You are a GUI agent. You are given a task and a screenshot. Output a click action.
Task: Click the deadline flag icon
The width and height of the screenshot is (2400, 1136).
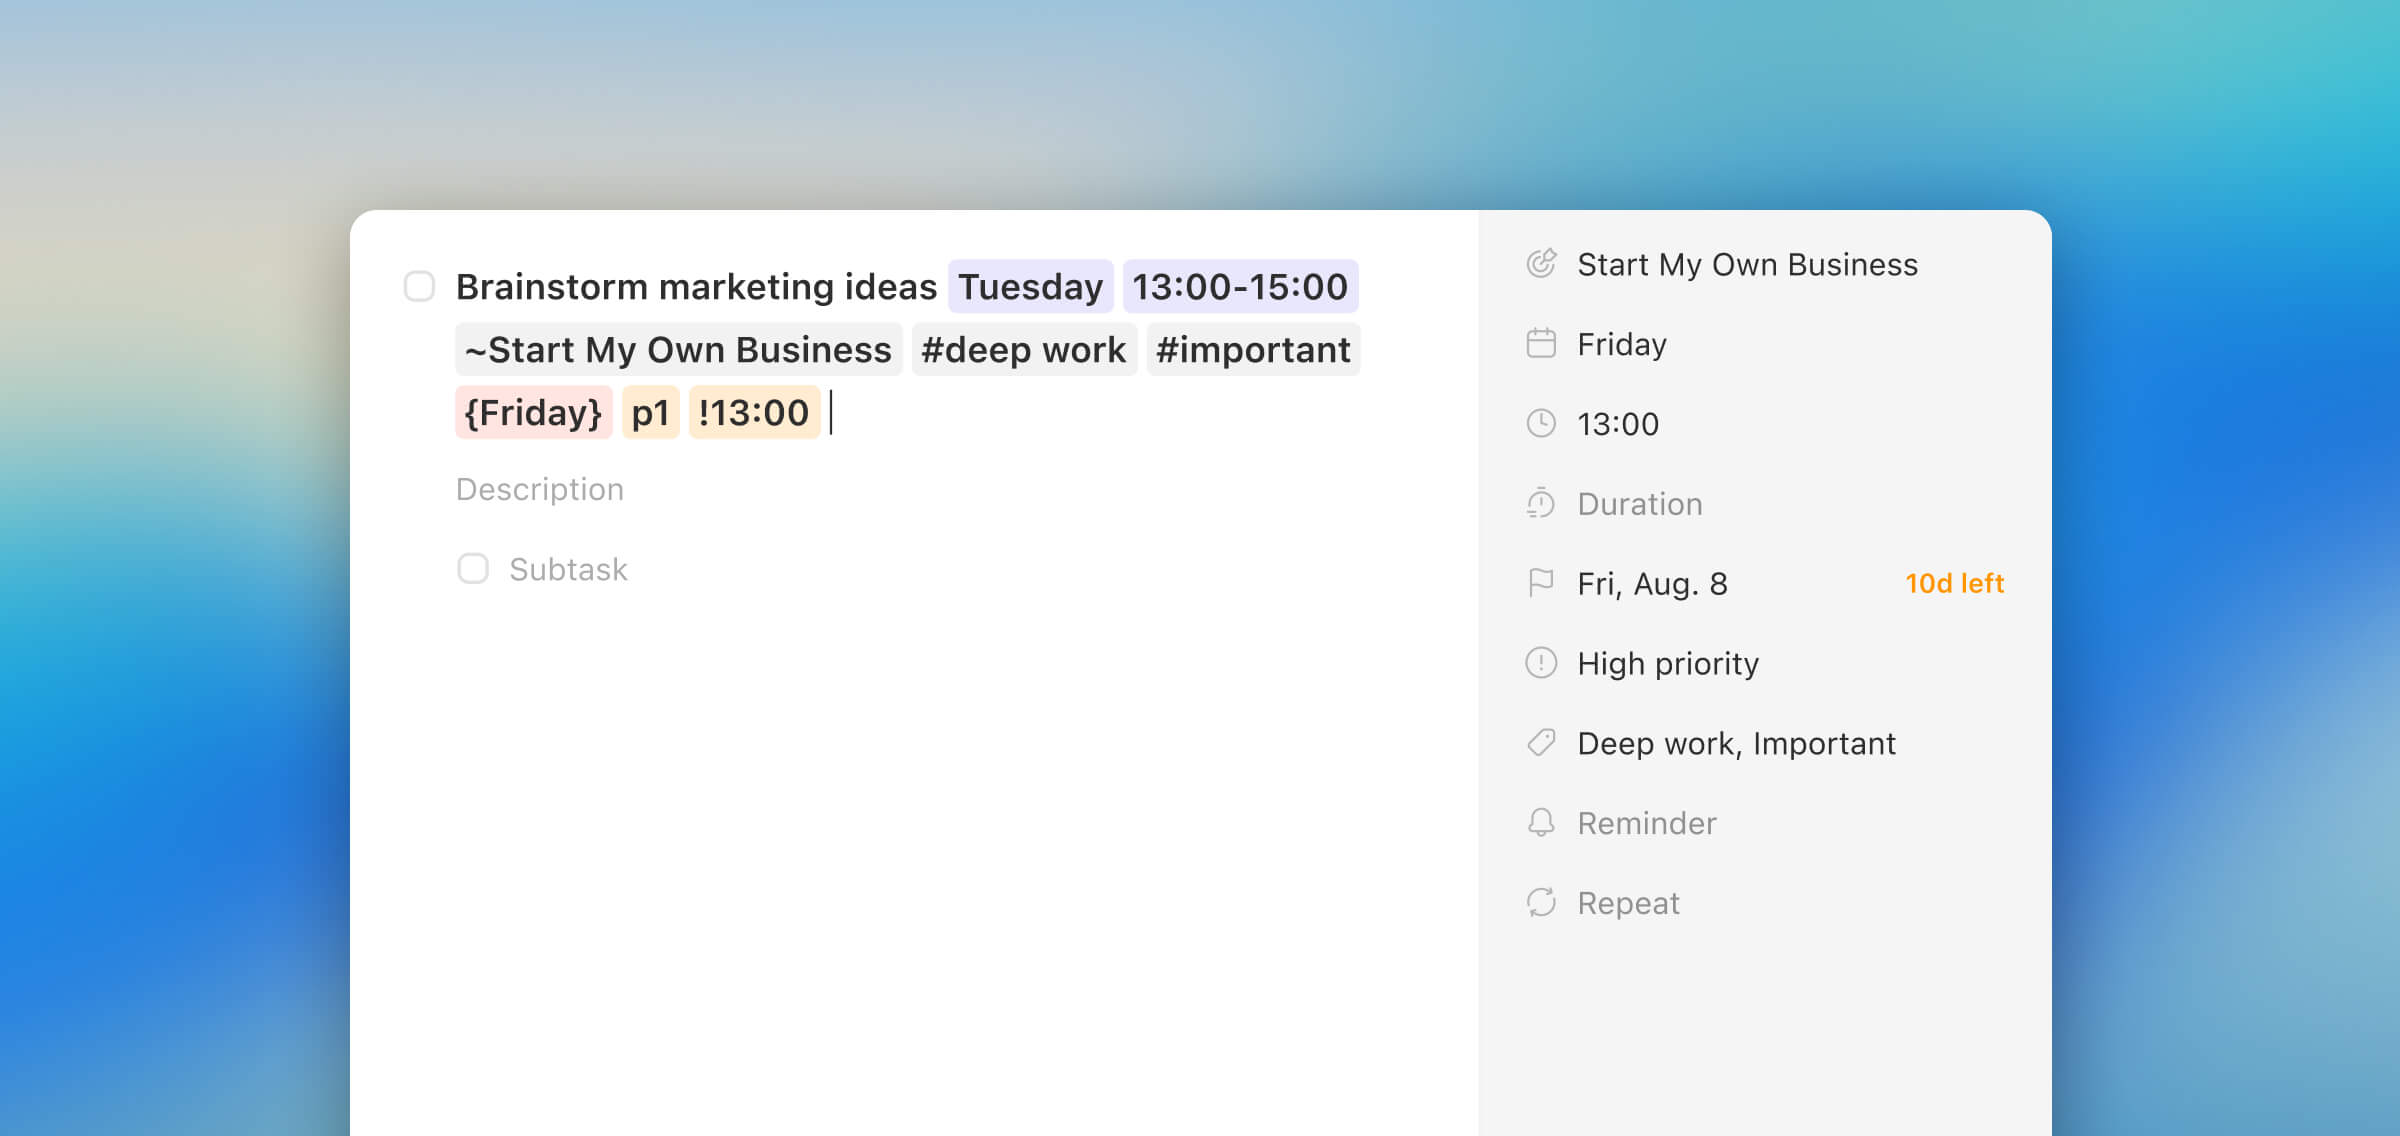pyautogui.click(x=1541, y=583)
